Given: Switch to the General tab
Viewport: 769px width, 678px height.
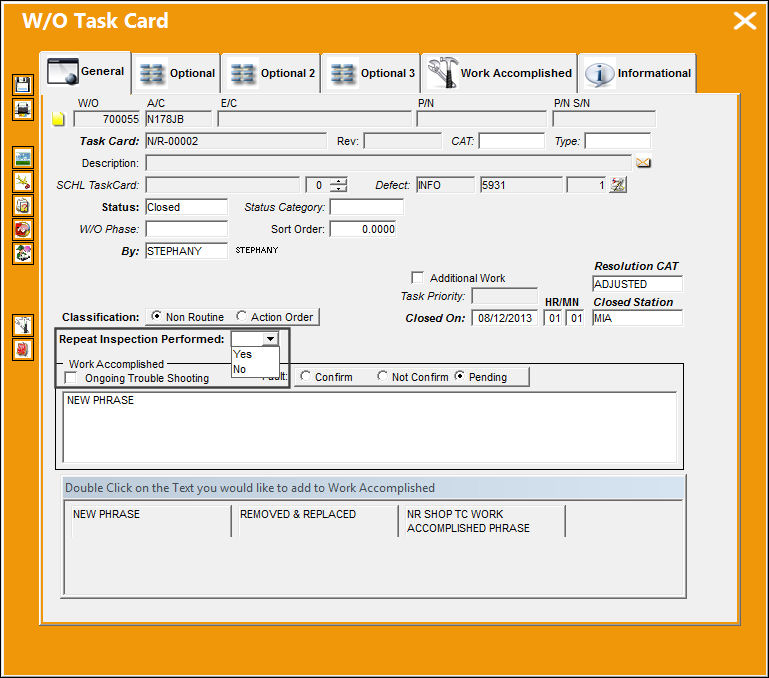Looking at the screenshot, I should [x=86, y=72].
